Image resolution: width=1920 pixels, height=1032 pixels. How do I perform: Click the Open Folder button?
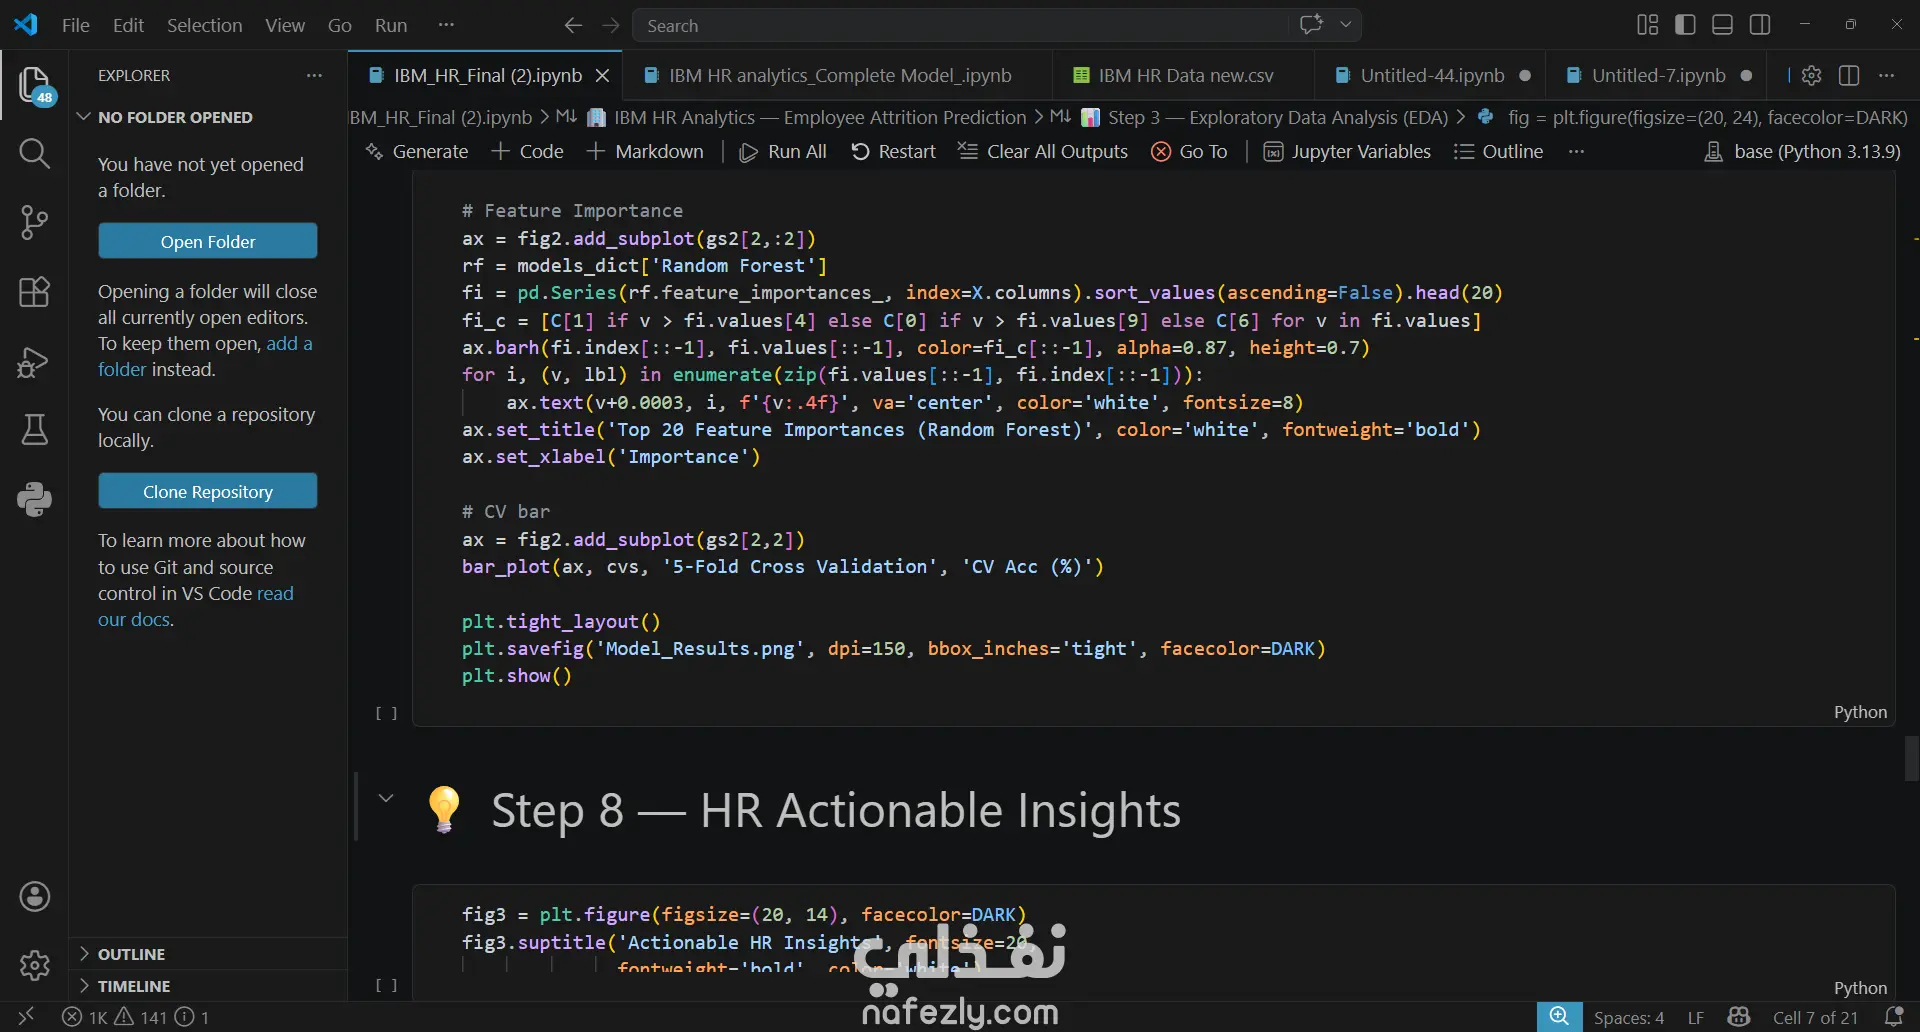pos(208,241)
